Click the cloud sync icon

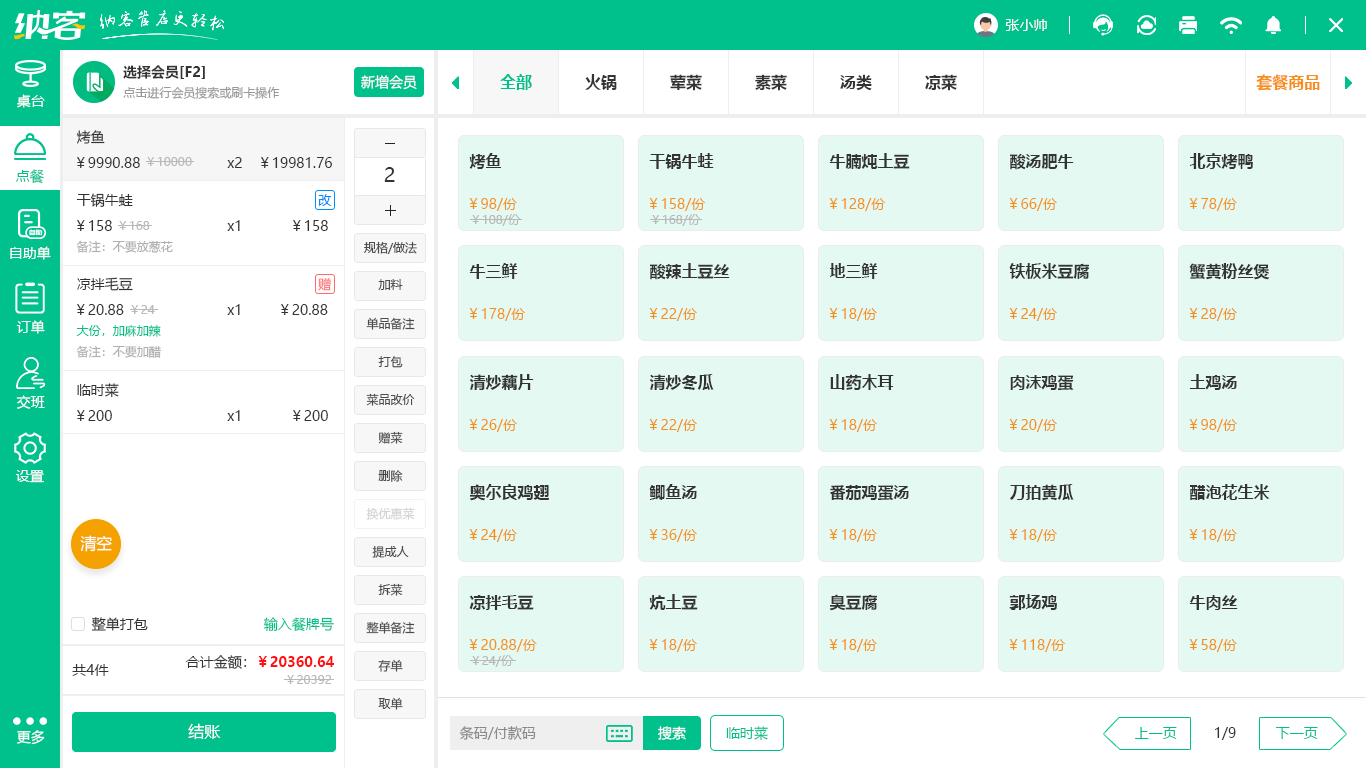(1145, 25)
